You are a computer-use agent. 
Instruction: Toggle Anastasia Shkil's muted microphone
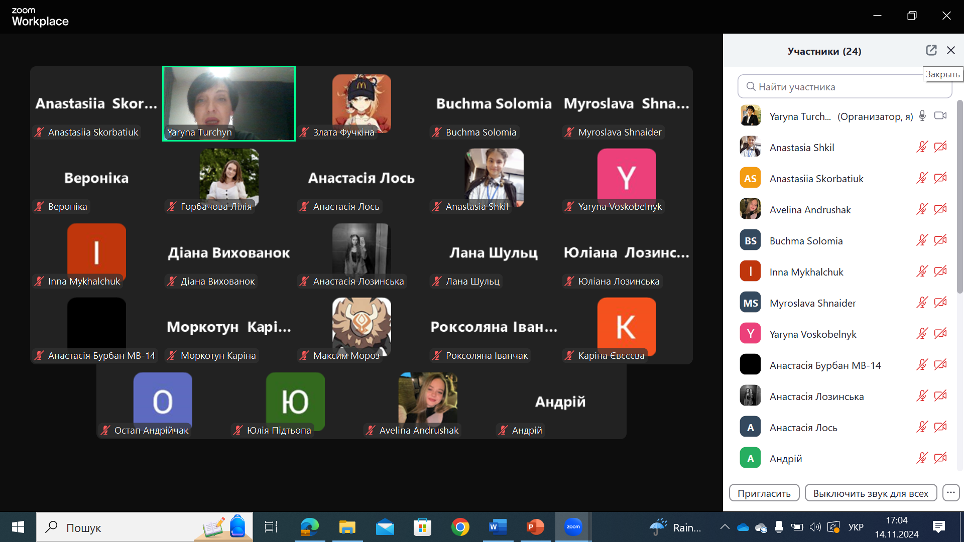922,147
